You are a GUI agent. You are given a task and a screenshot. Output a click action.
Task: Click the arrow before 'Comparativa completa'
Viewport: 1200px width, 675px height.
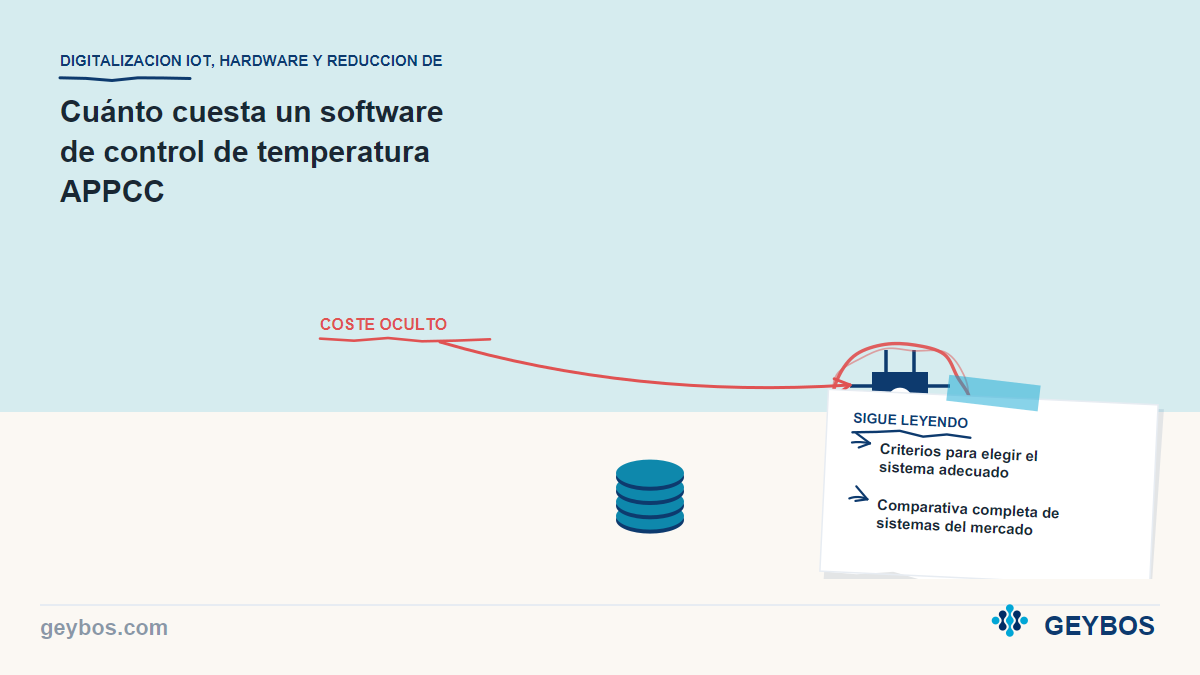click(x=858, y=494)
